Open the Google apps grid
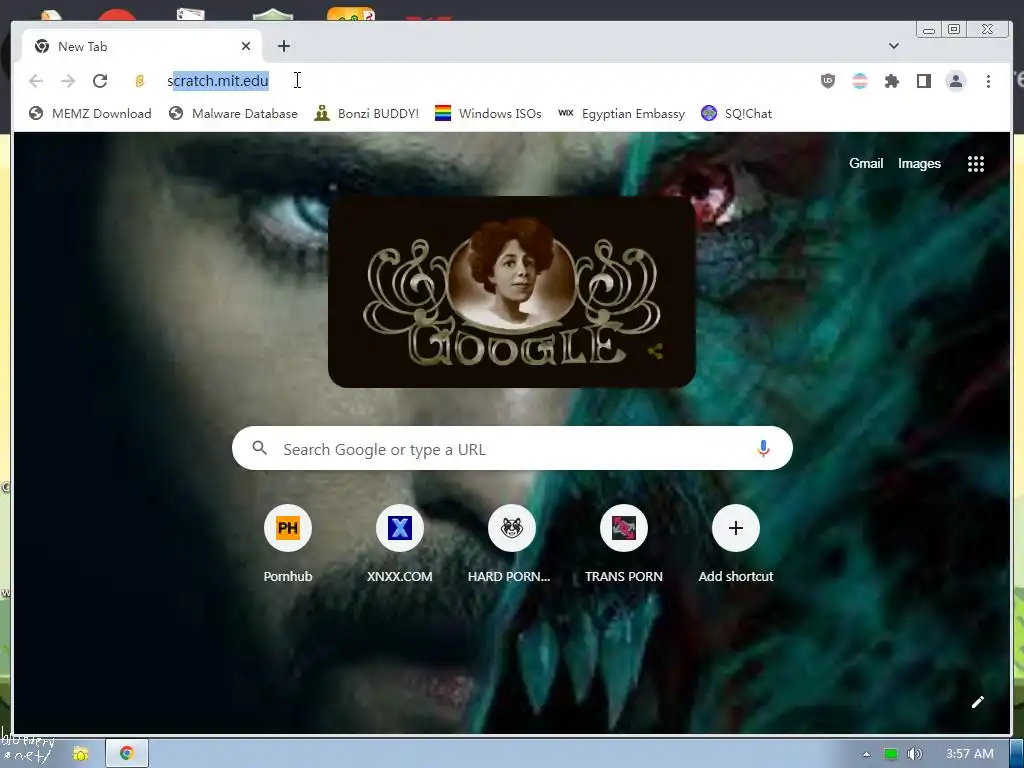Viewport: 1024px width, 768px height. pyautogui.click(x=976, y=164)
